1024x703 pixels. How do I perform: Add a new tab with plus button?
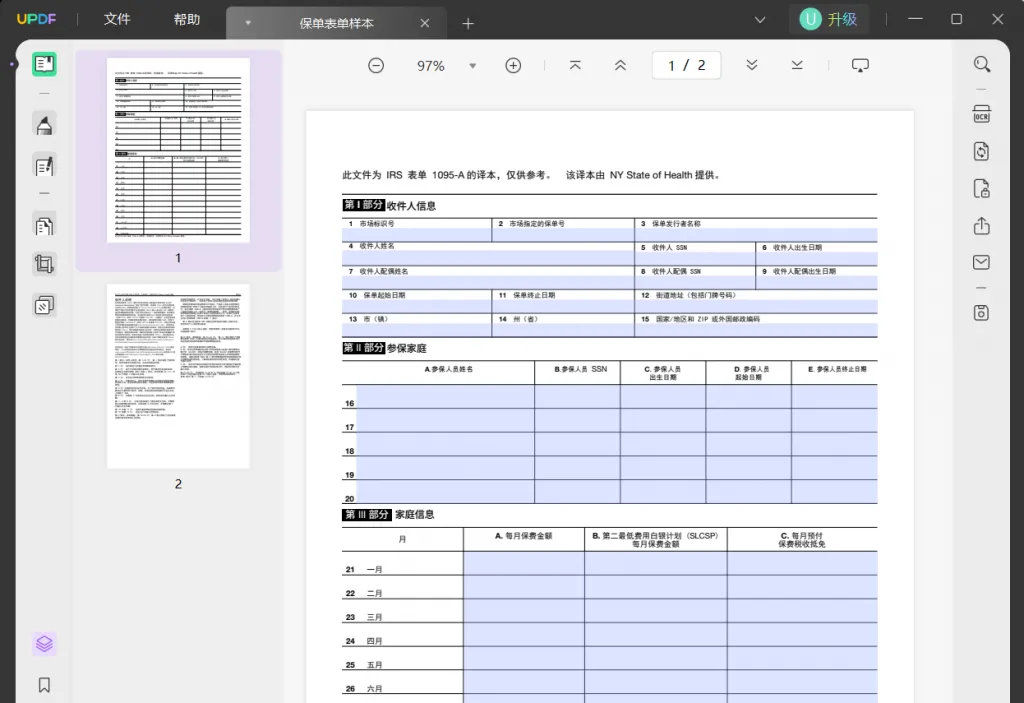(x=468, y=24)
